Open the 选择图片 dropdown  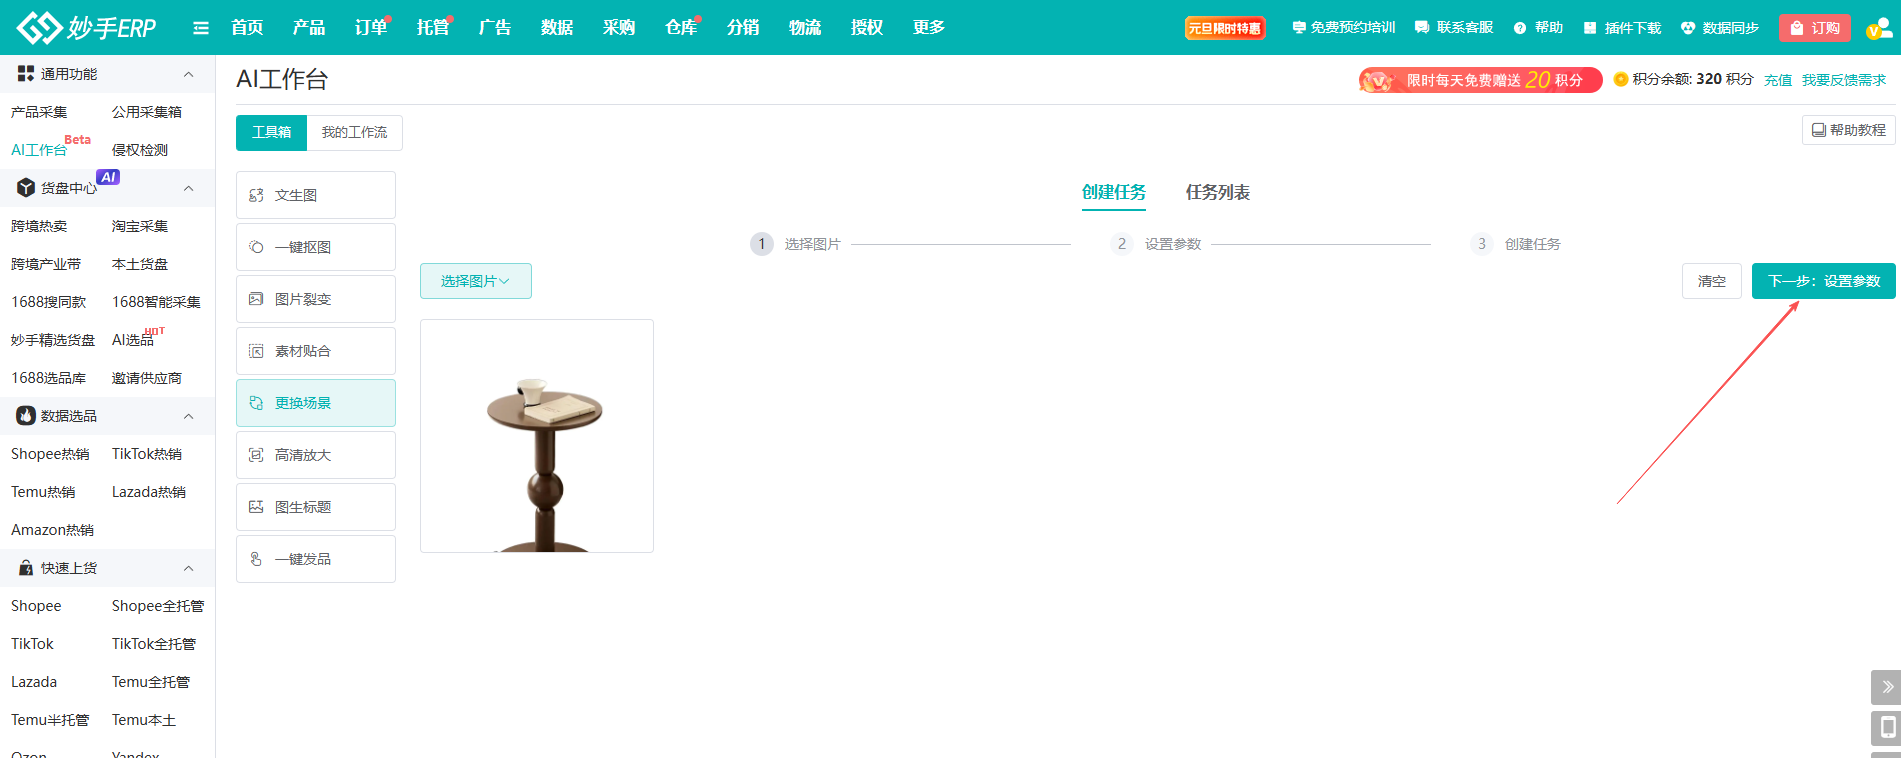click(x=476, y=281)
